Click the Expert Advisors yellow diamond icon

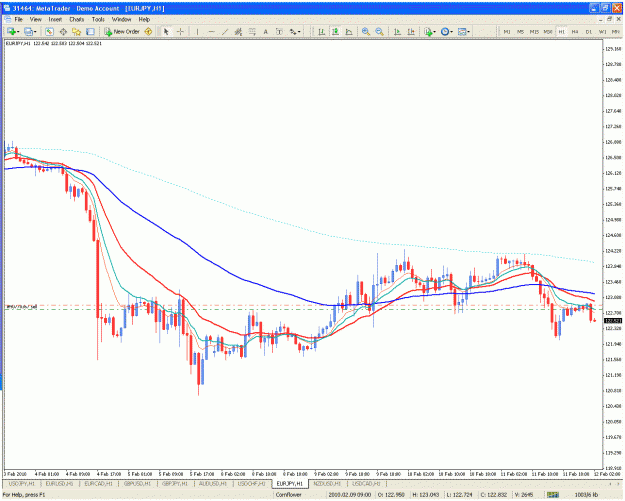(x=148, y=31)
